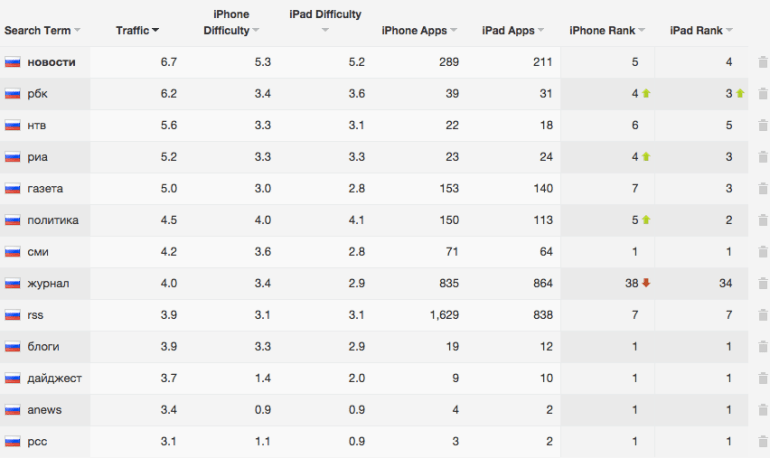Click iPhone Apps count 1,629 for rss
This screenshot has width=770, height=458.
coord(444,315)
